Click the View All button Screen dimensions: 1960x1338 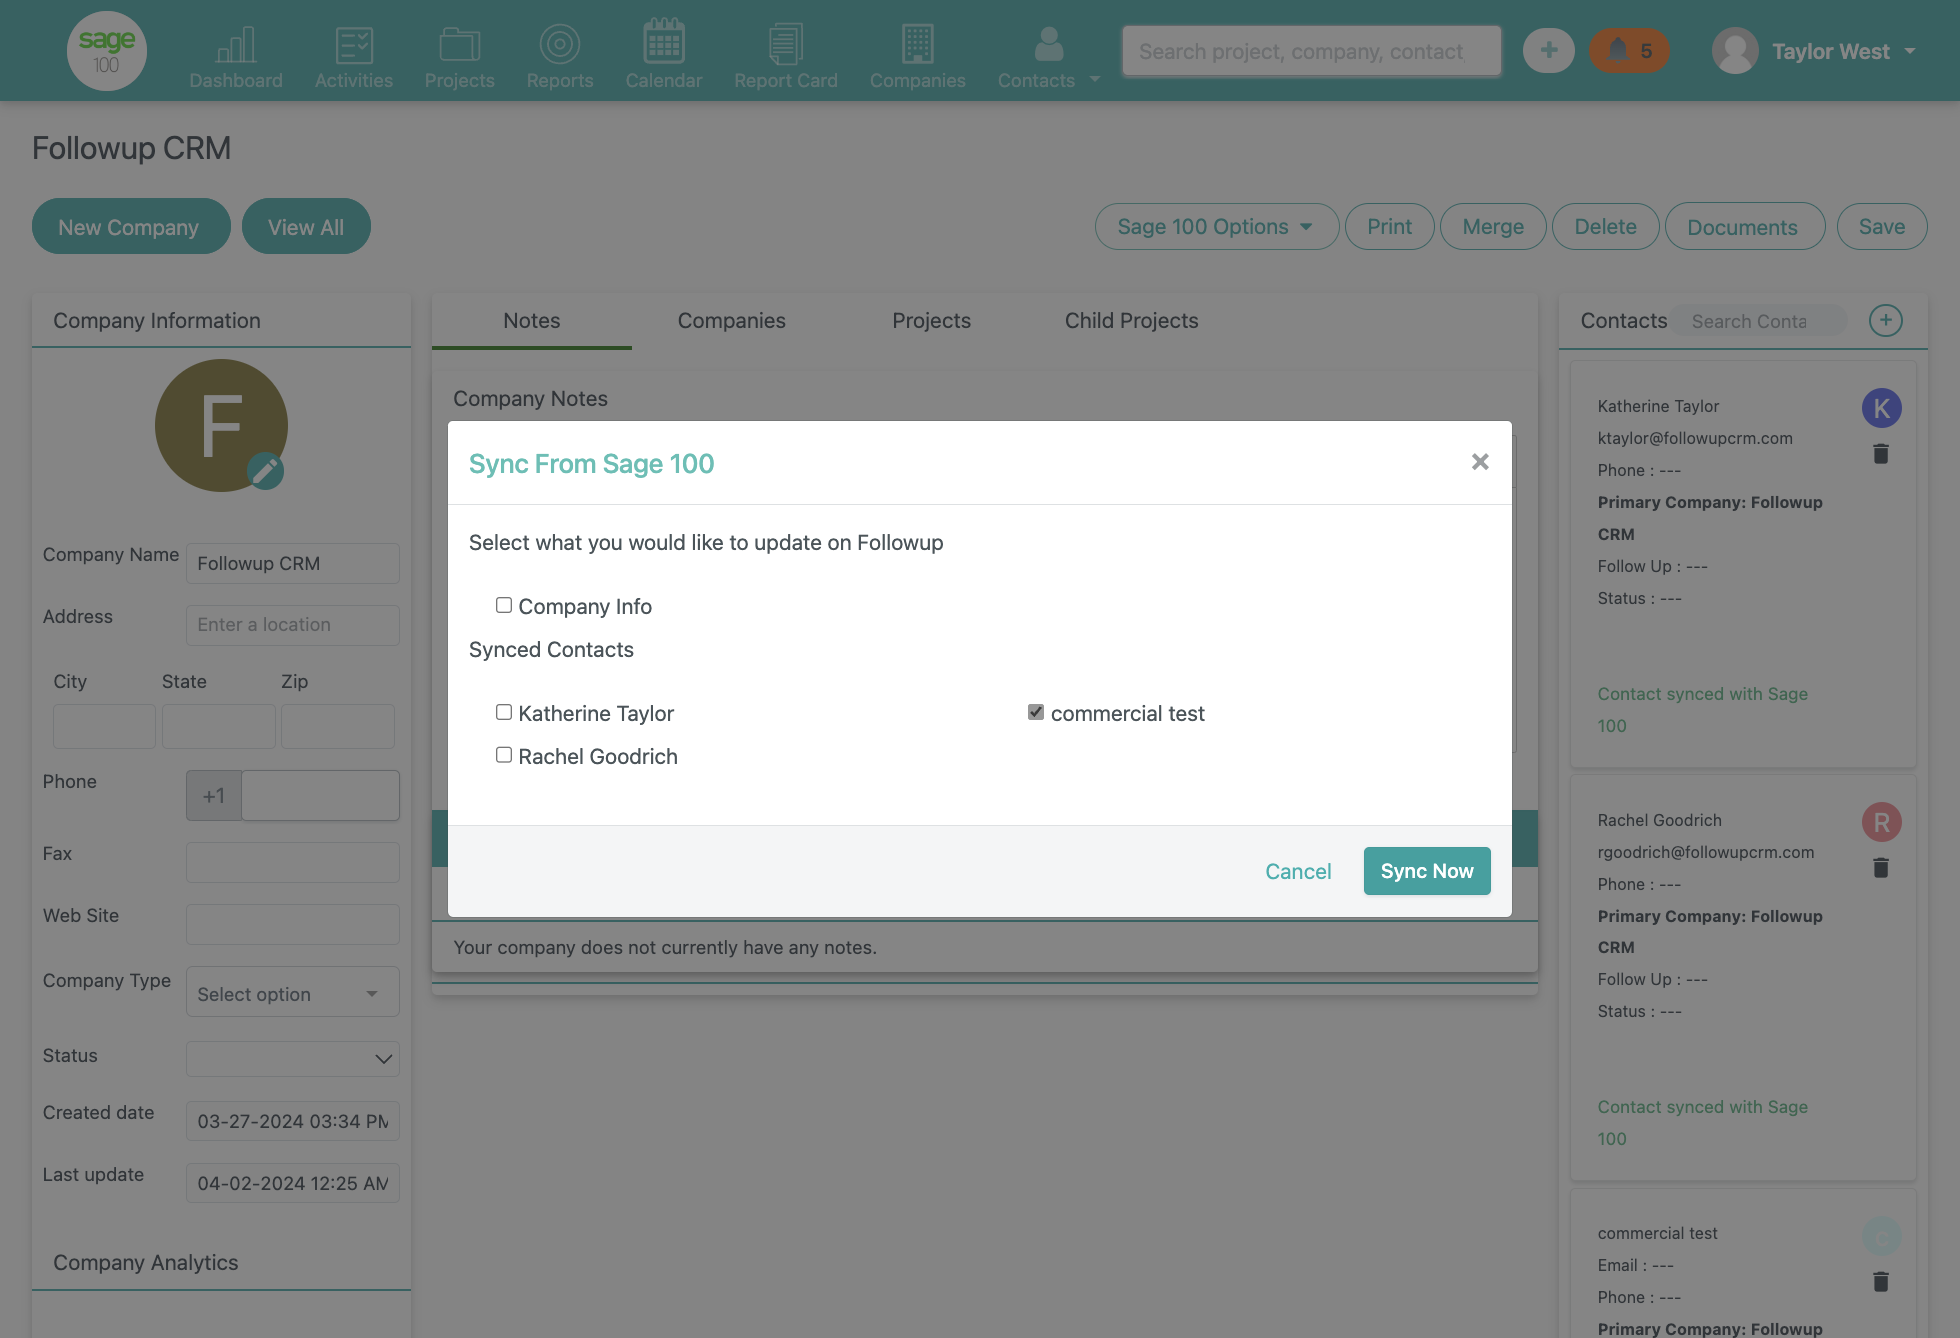pyautogui.click(x=306, y=226)
